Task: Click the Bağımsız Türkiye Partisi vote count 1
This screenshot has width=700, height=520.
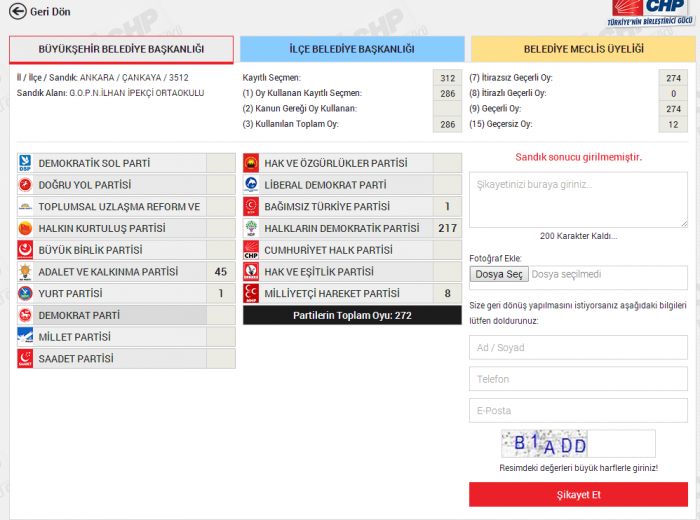Action: pyautogui.click(x=447, y=207)
